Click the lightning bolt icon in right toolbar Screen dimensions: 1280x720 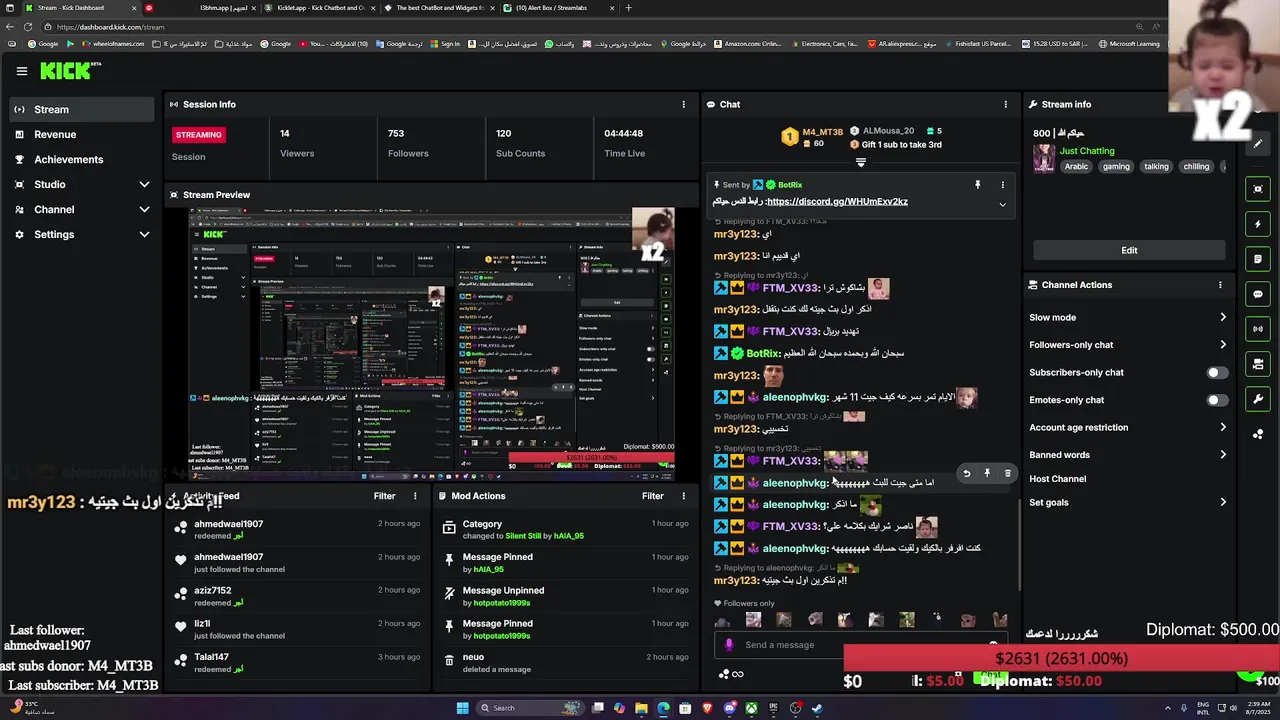click(x=1258, y=224)
